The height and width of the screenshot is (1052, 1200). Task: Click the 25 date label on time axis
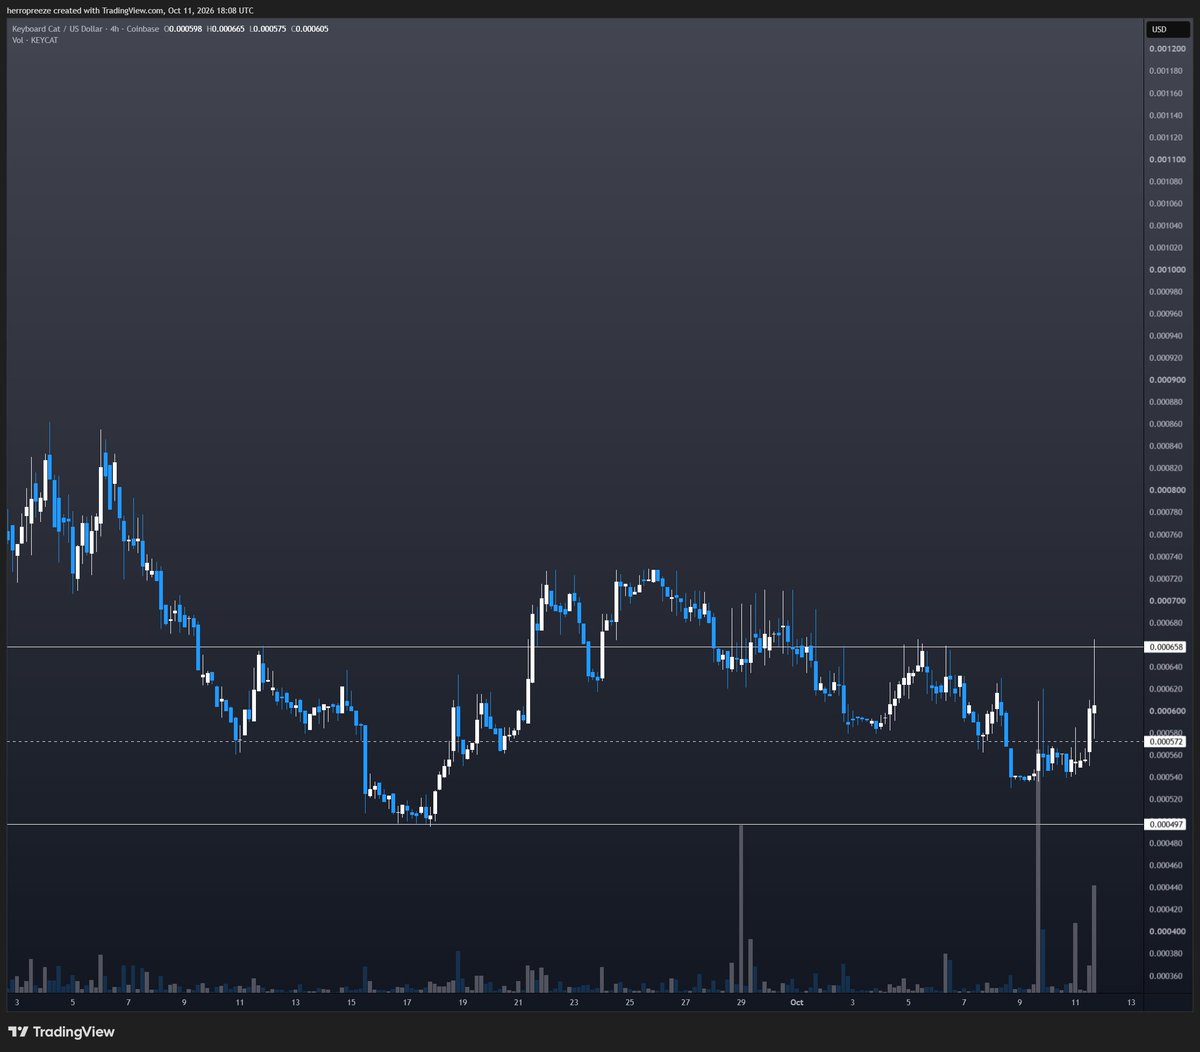point(629,1001)
